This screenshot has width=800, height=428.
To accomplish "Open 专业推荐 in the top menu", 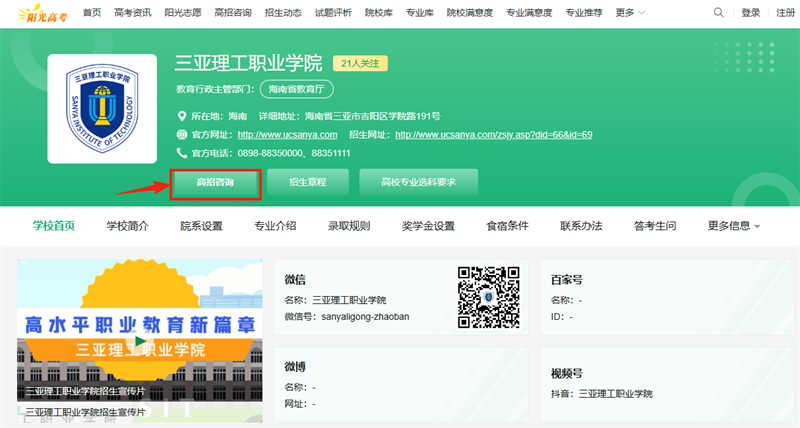I will point(584,13).
